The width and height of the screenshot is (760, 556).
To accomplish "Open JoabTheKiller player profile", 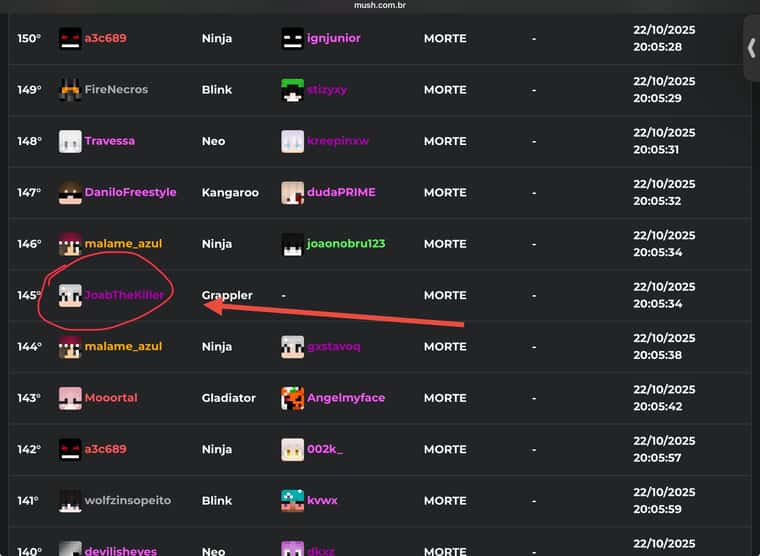I will coord(124,295).
